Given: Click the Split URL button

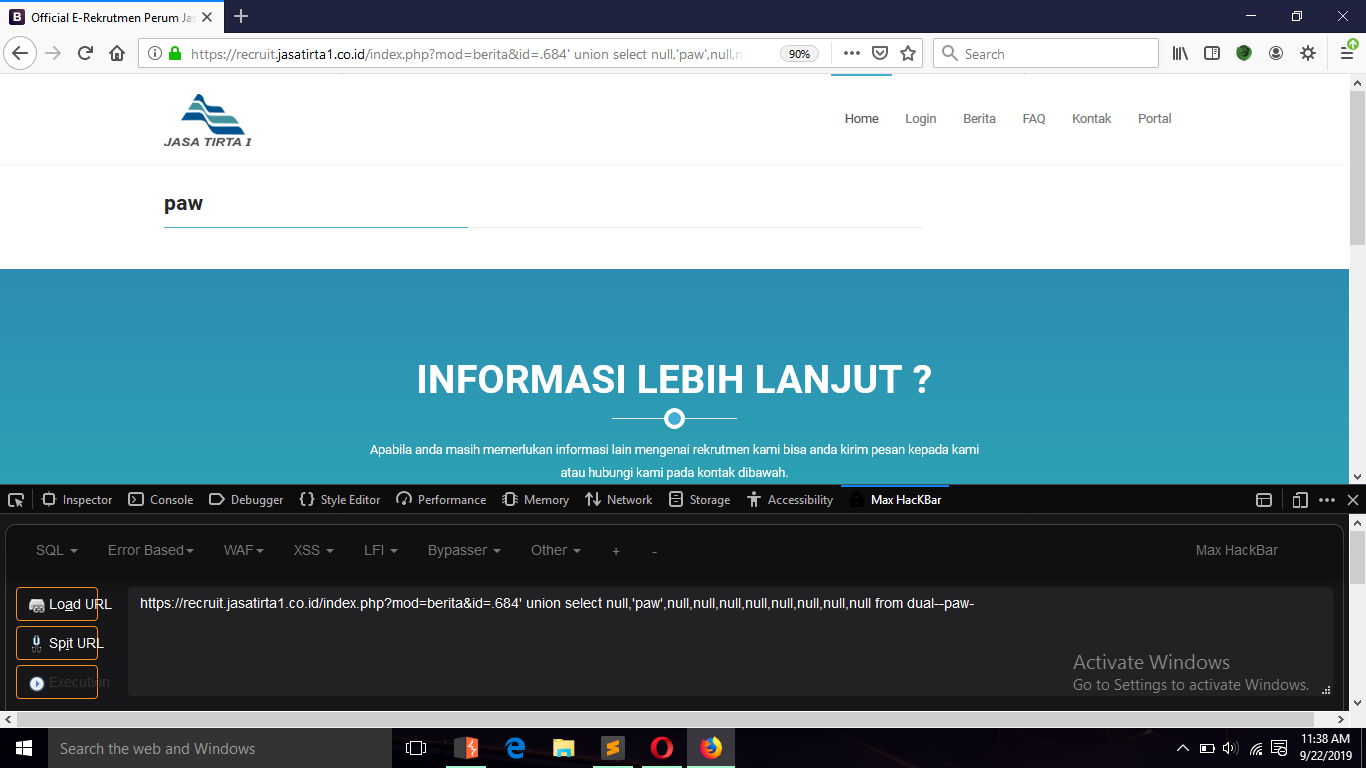Looking at the screenshot, I should 57,643.
